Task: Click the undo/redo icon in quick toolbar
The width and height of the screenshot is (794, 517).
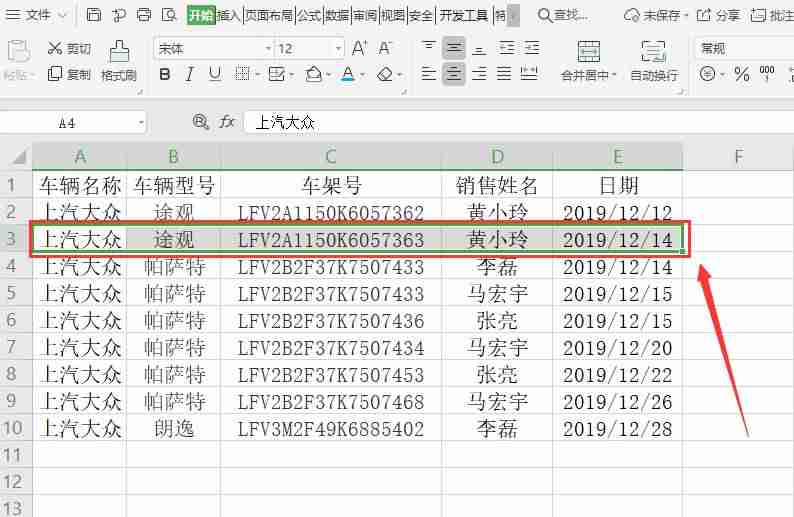Action: pyautogui.click(x=119, y=15)
